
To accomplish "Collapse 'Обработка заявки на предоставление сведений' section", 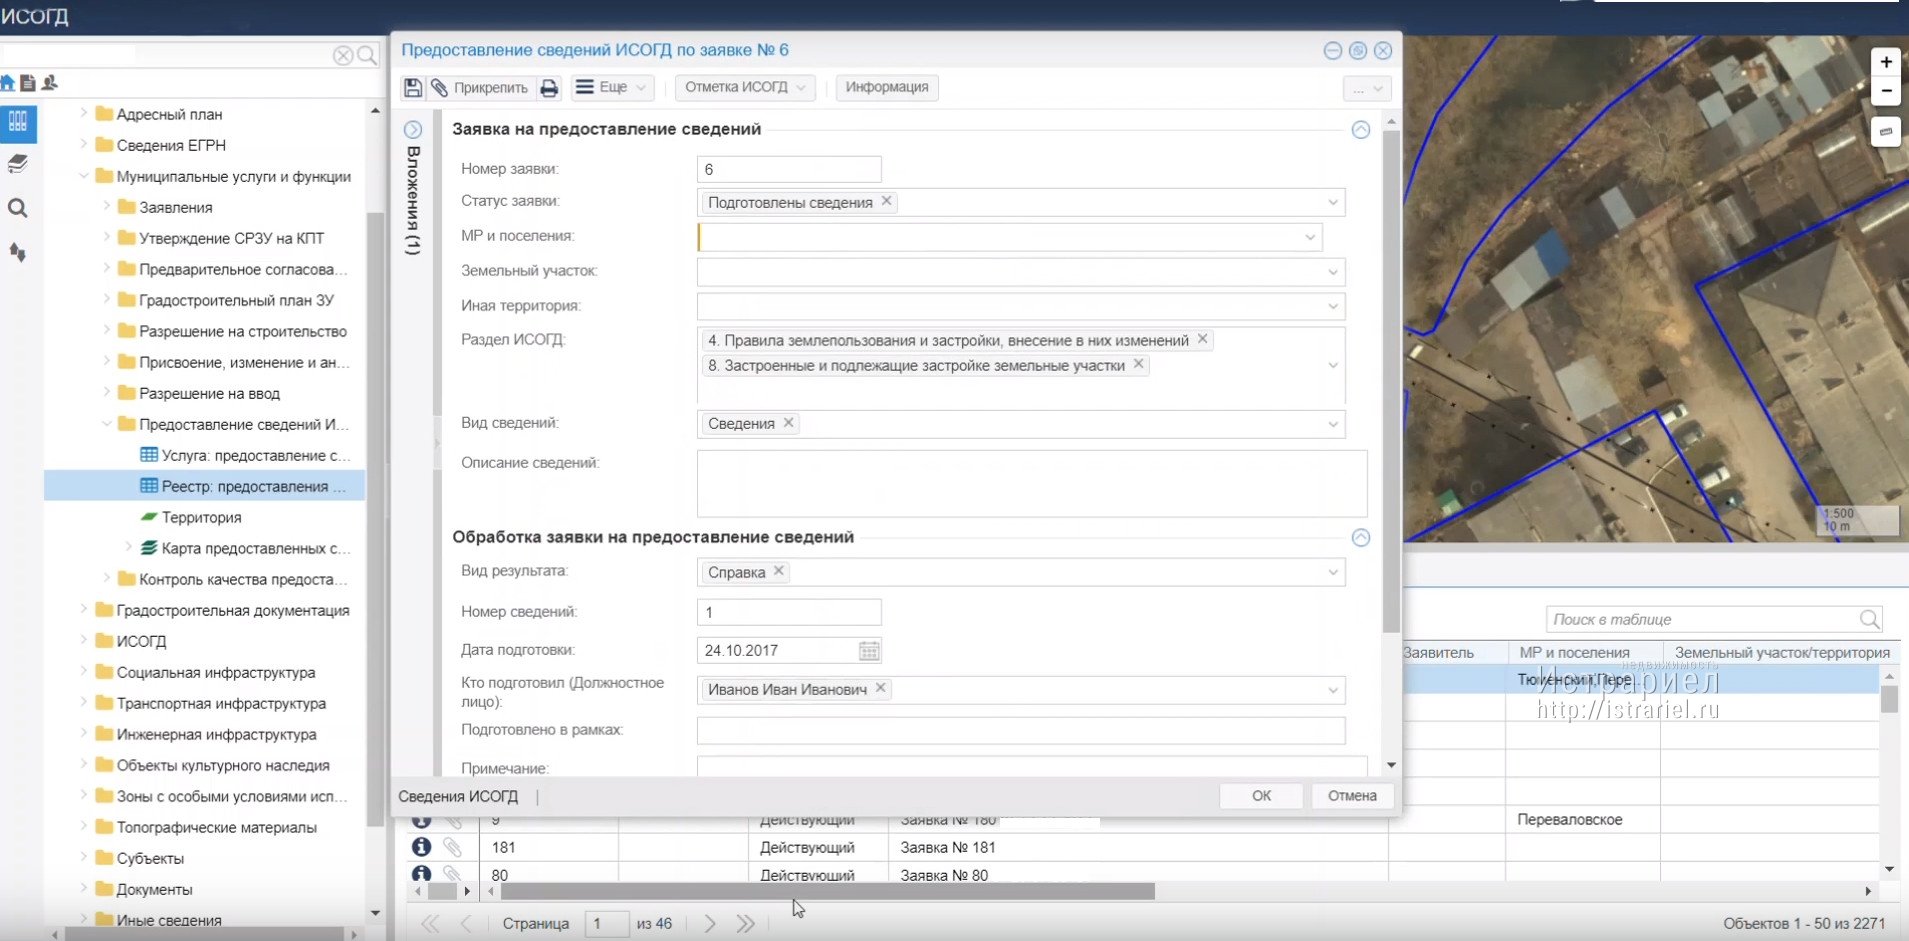I will [1360, 538].
